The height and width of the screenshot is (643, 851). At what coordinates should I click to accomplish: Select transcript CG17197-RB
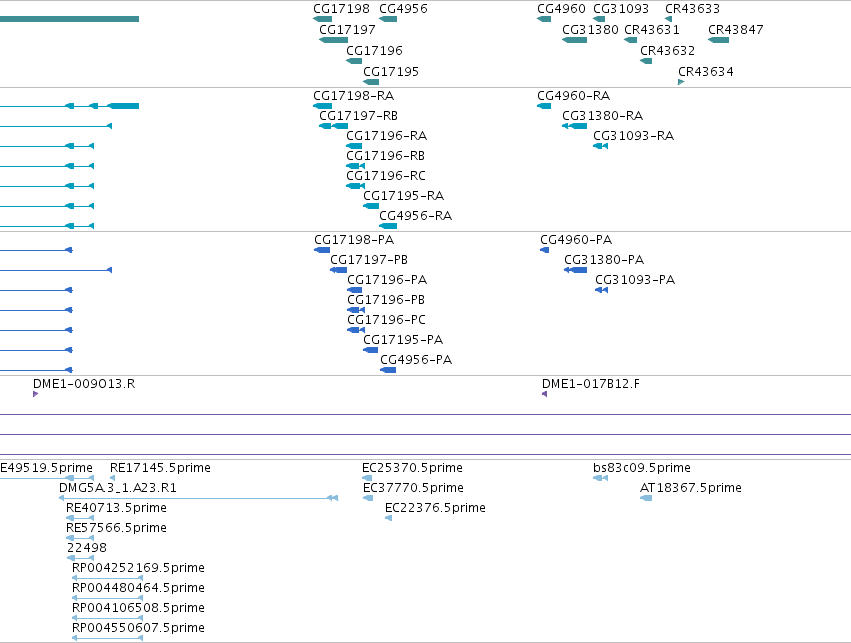pos(333,126)
